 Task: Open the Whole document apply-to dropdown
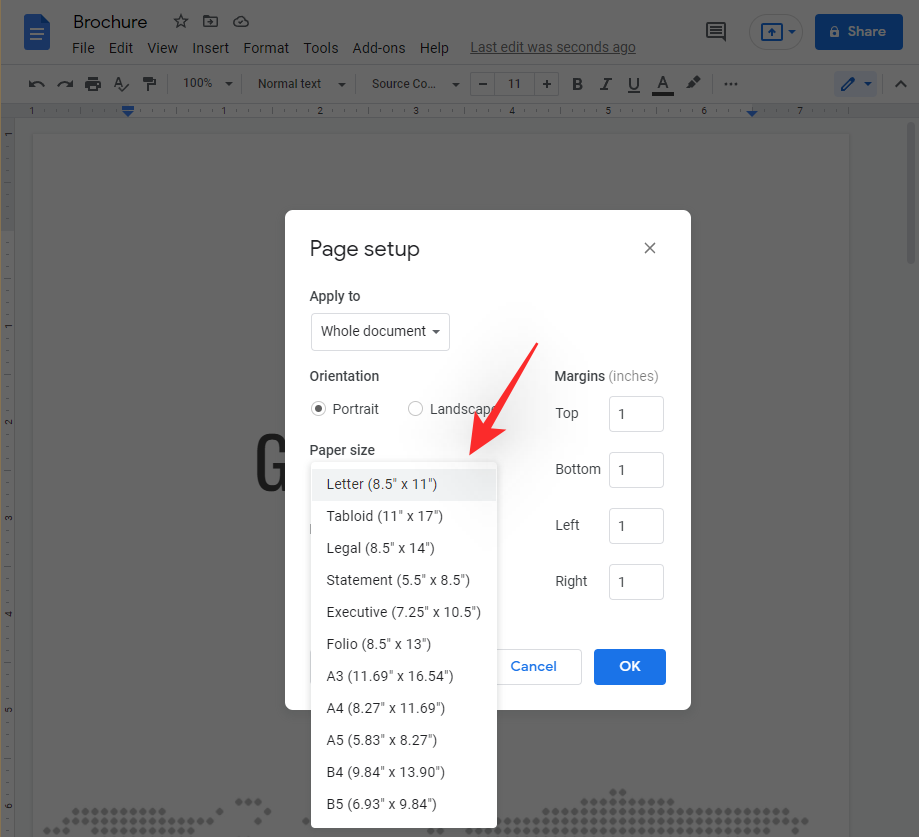point(380,332)
